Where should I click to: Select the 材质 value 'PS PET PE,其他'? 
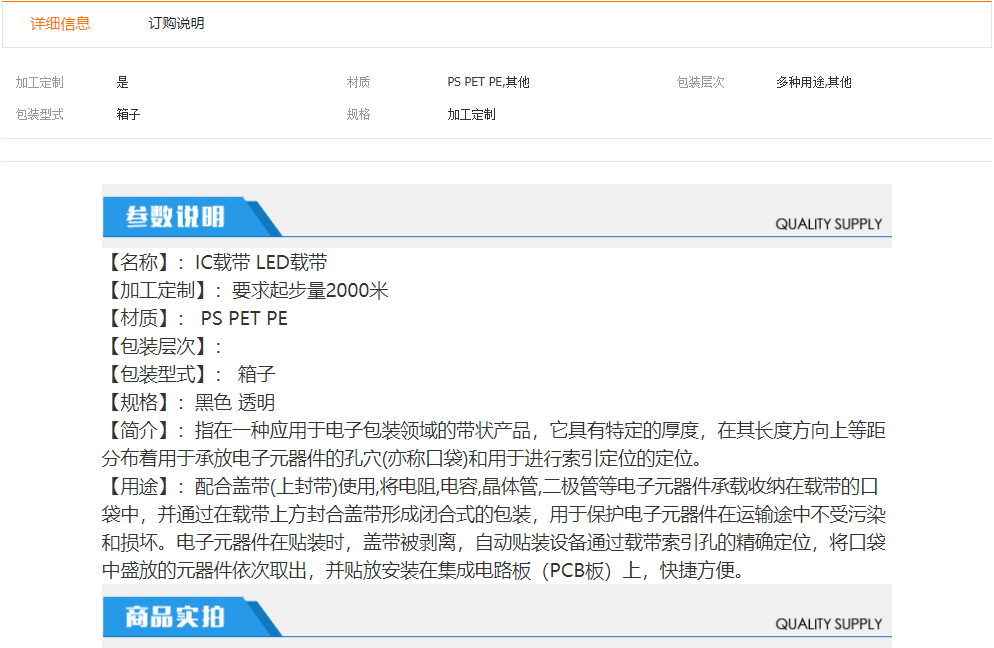[488, 82]
